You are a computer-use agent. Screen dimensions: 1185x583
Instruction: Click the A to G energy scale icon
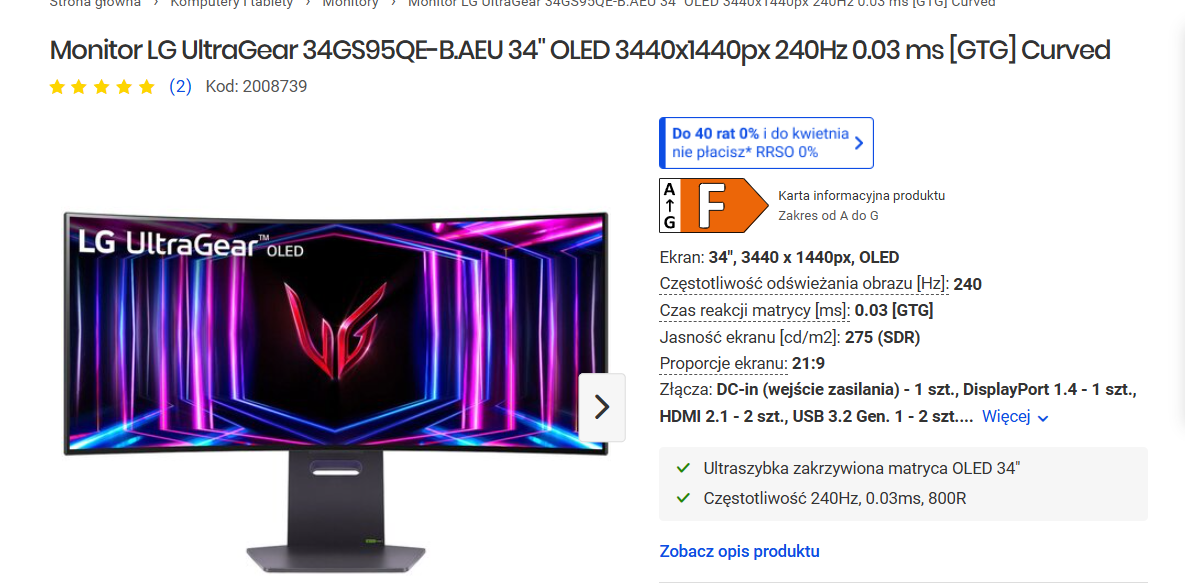(x=669, y=205)
